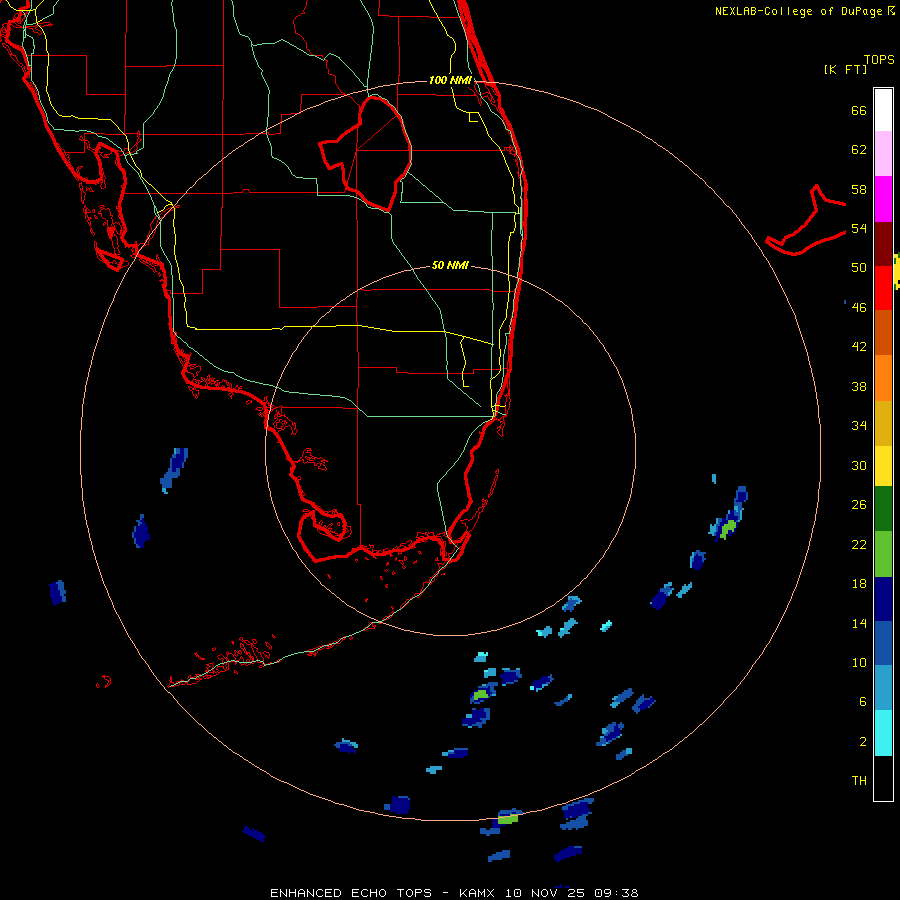Click the 42 scale value
900x900 pixels.
coord(859,347)
